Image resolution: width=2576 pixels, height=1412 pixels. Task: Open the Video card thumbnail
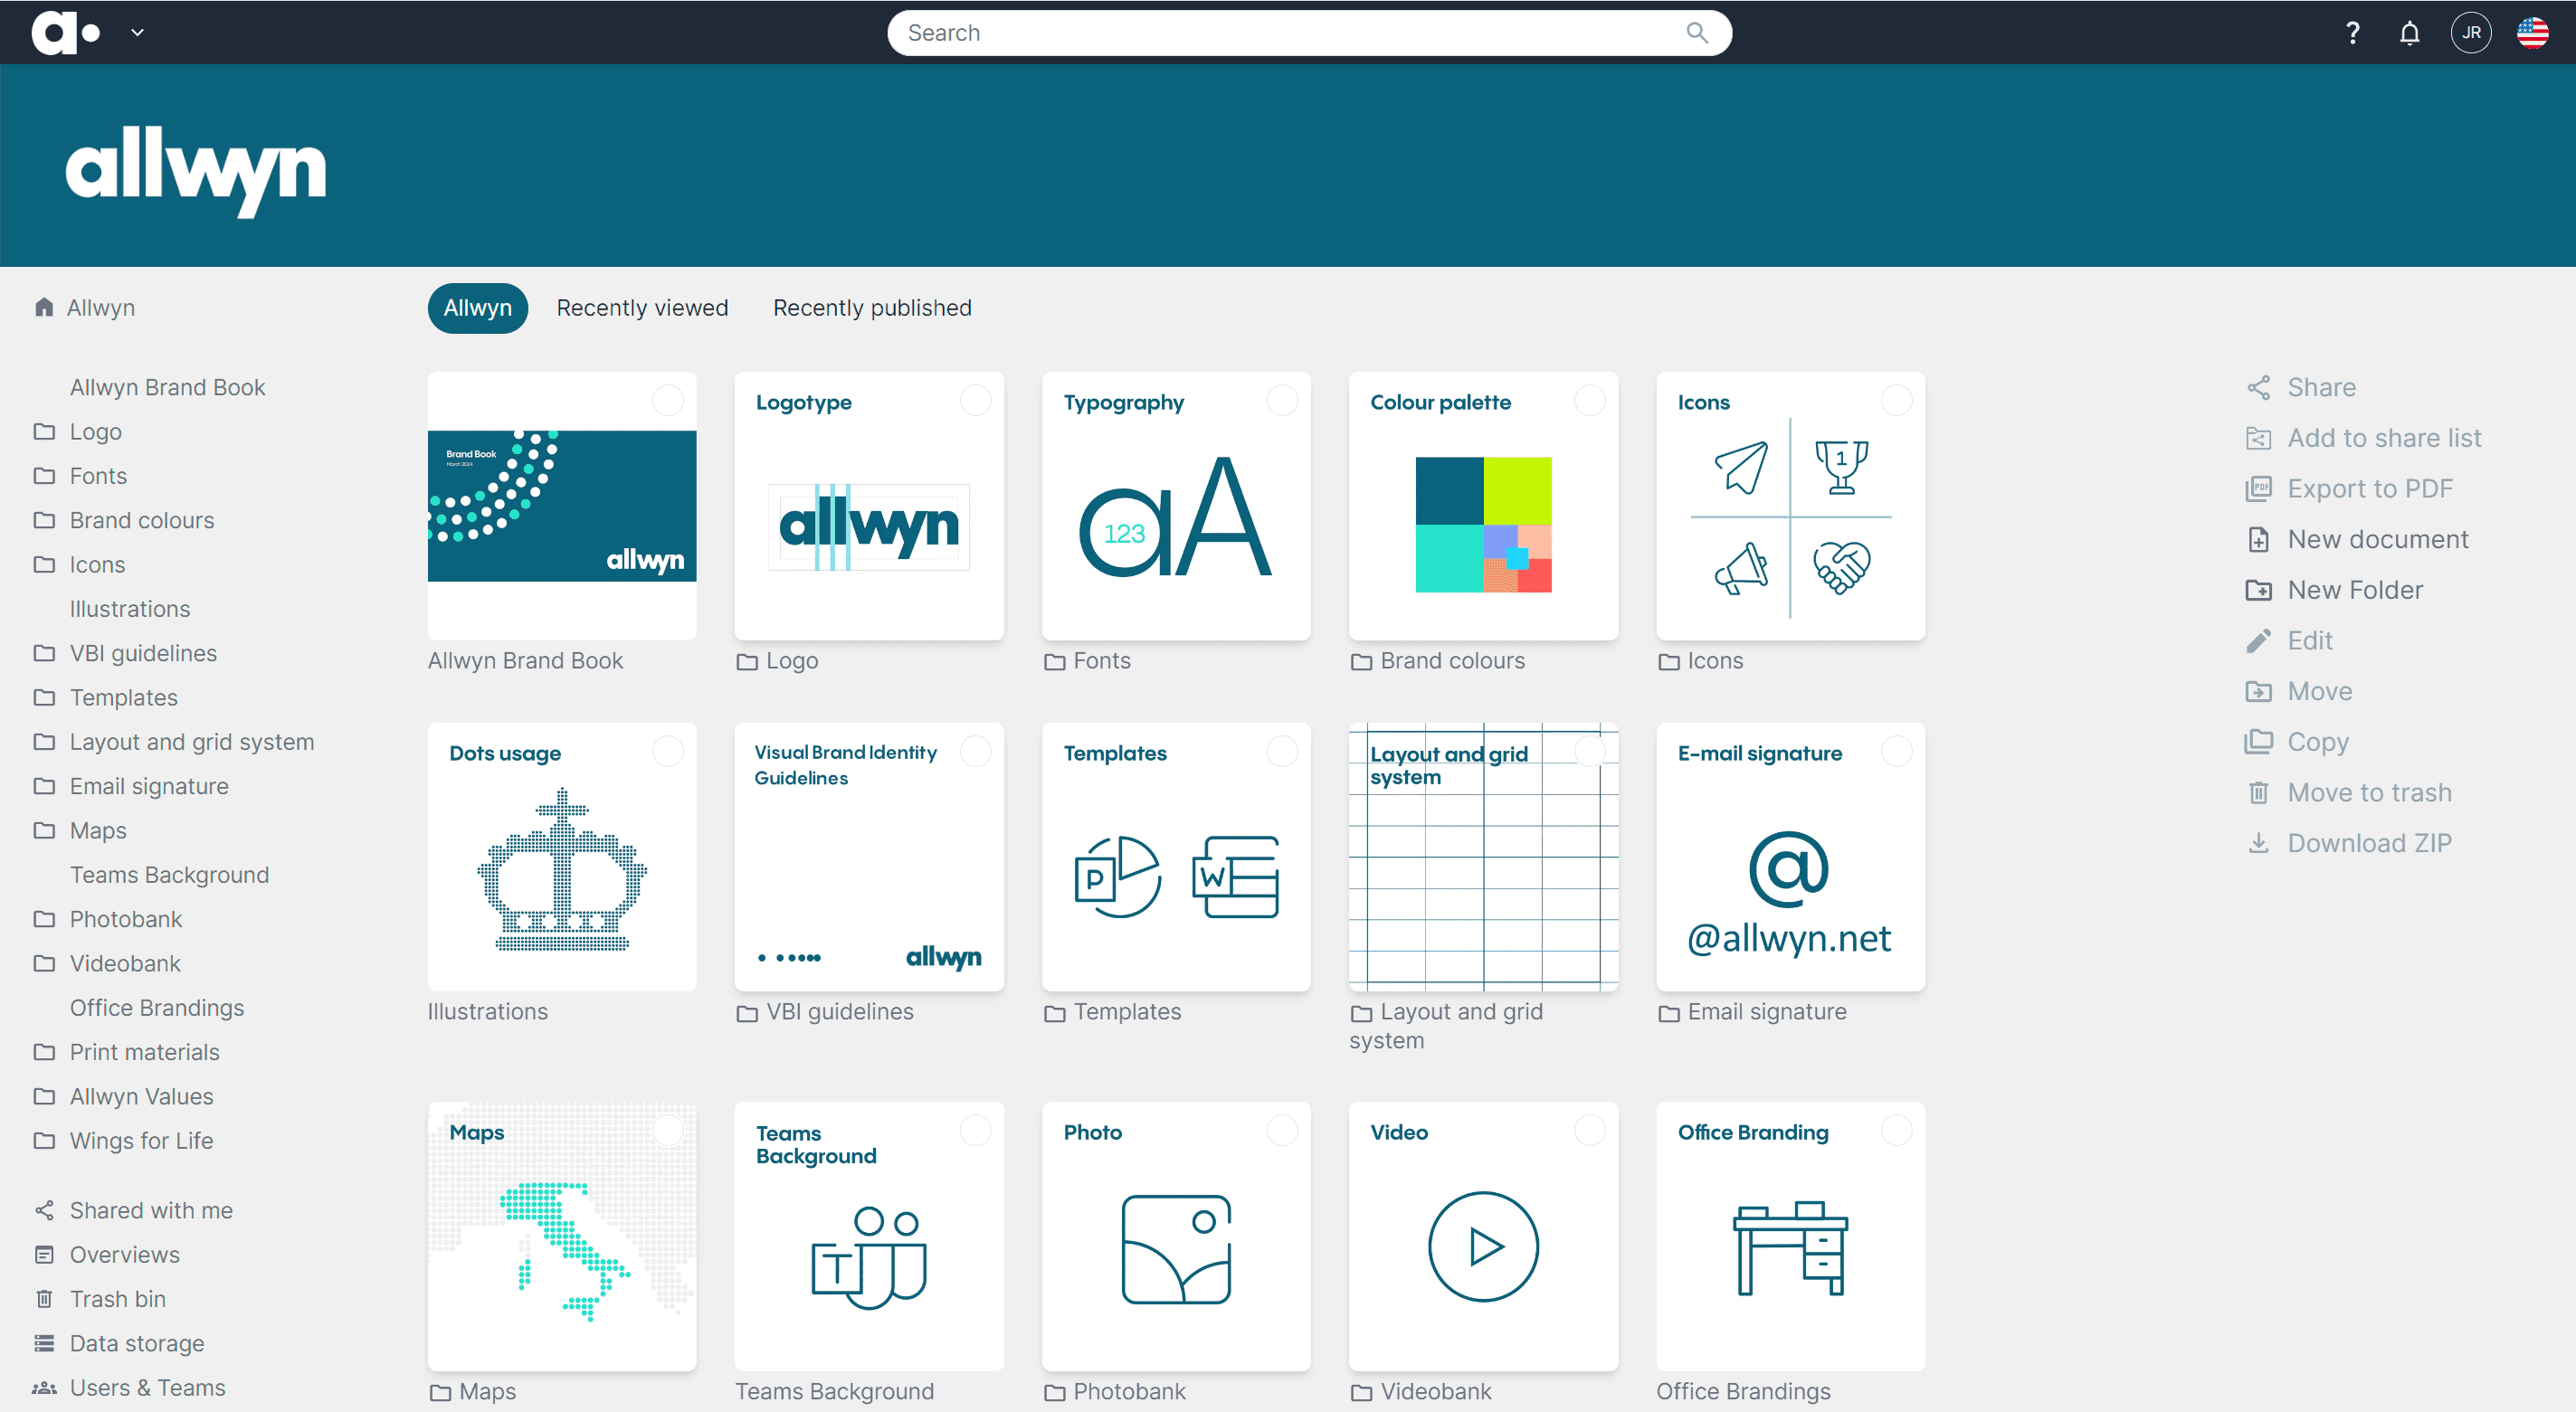(1483, 1236)
